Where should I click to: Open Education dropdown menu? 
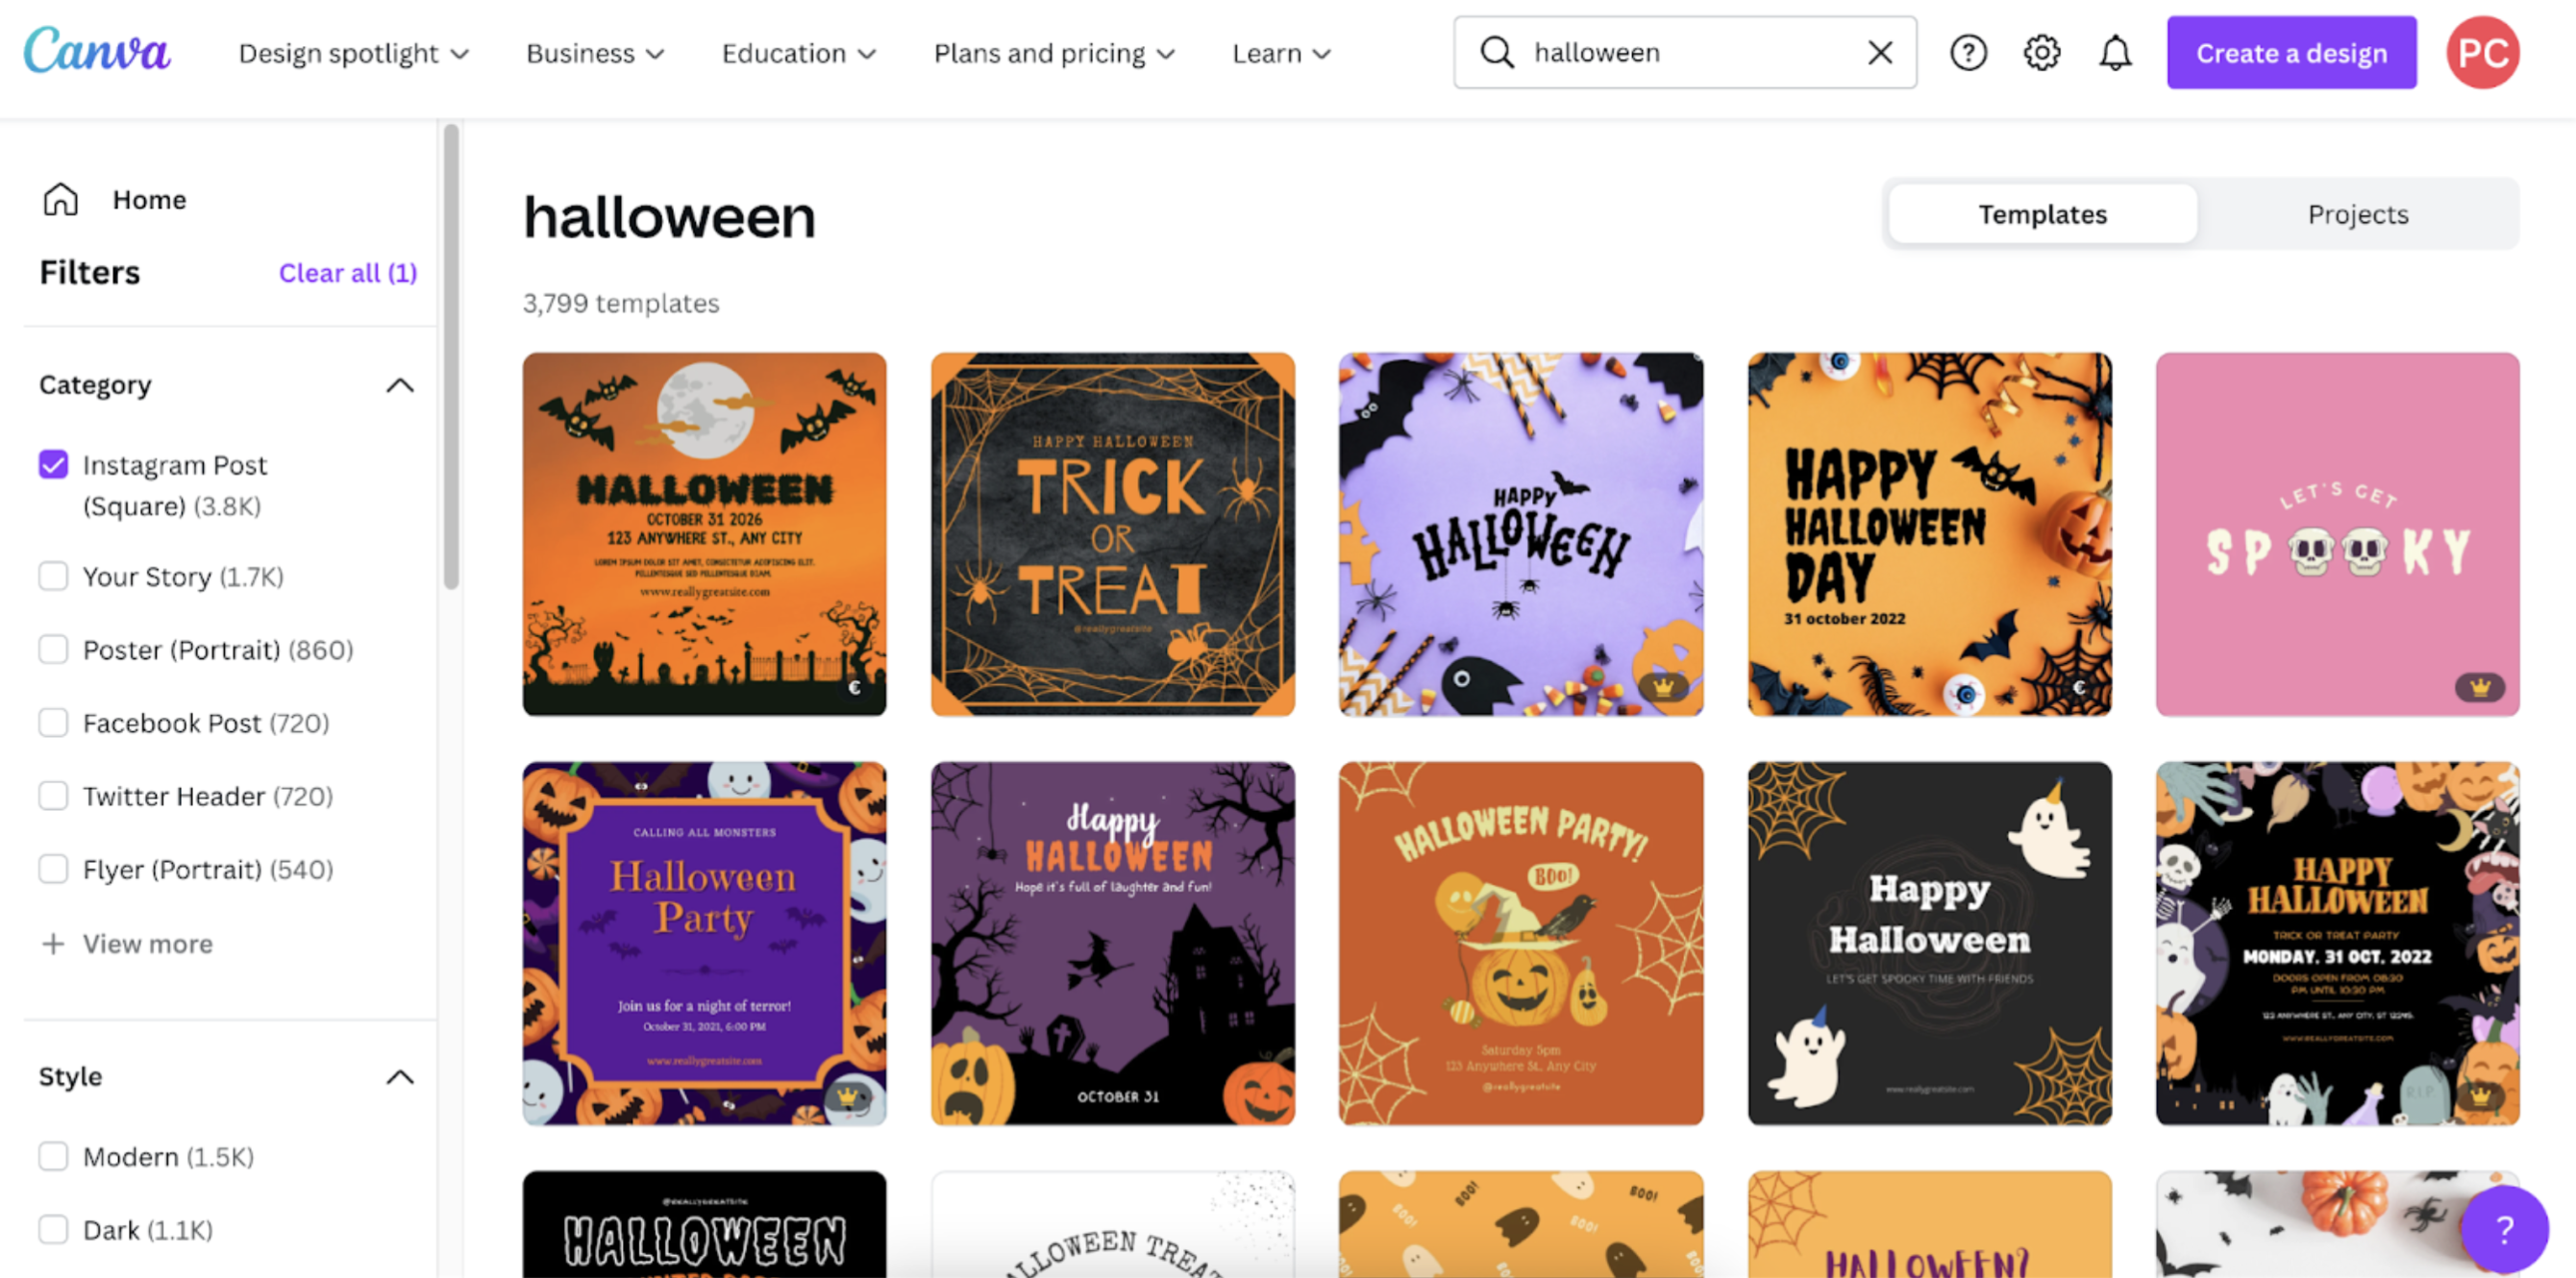799,53
